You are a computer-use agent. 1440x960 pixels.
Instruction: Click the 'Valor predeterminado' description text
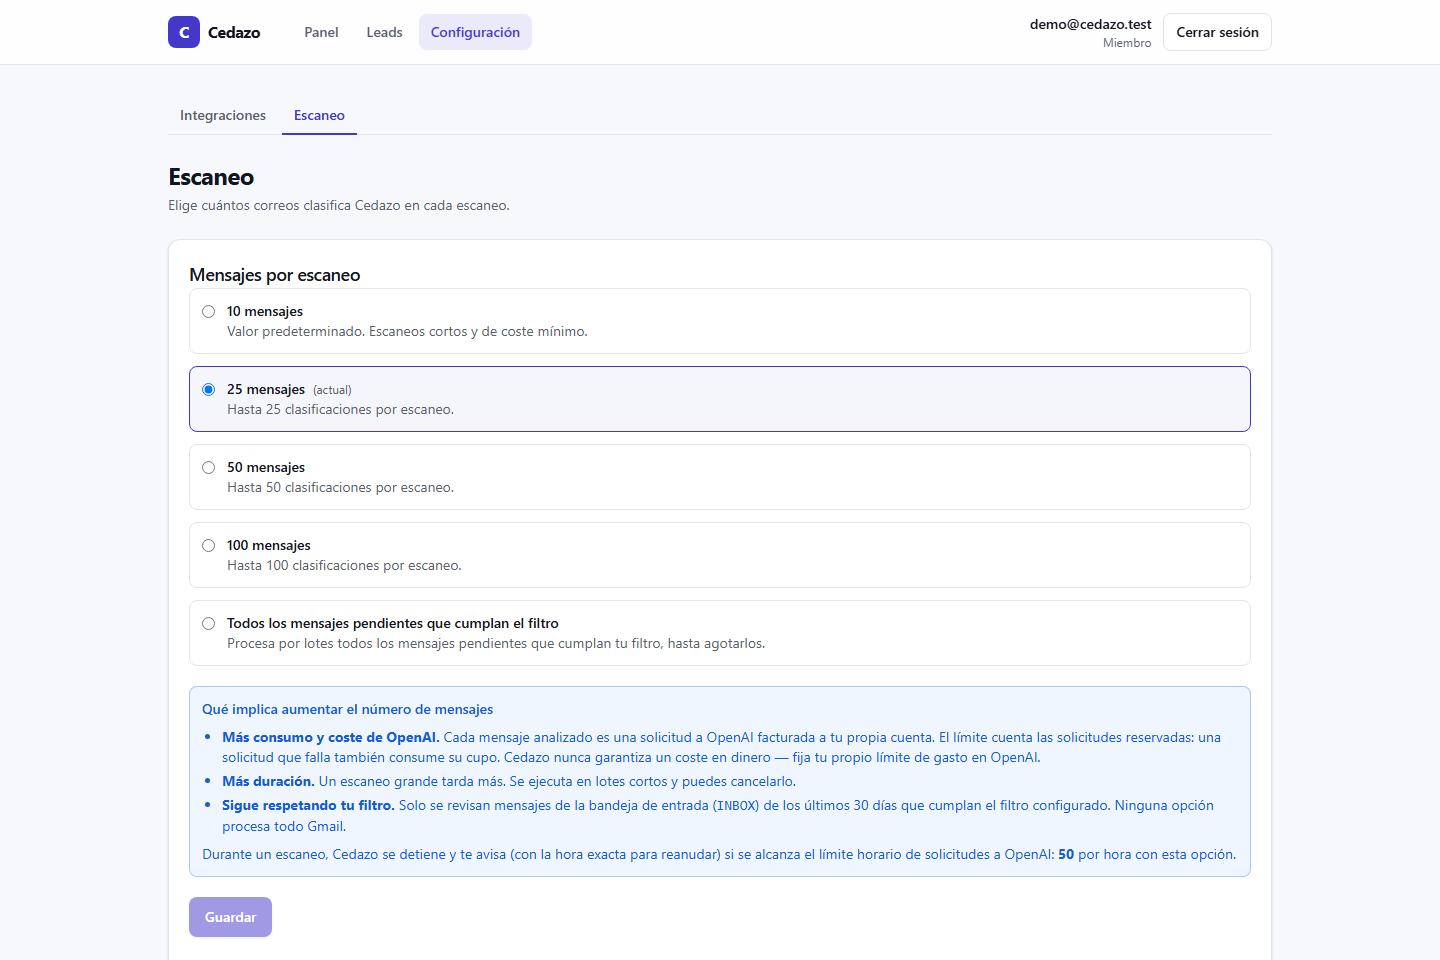407,331
